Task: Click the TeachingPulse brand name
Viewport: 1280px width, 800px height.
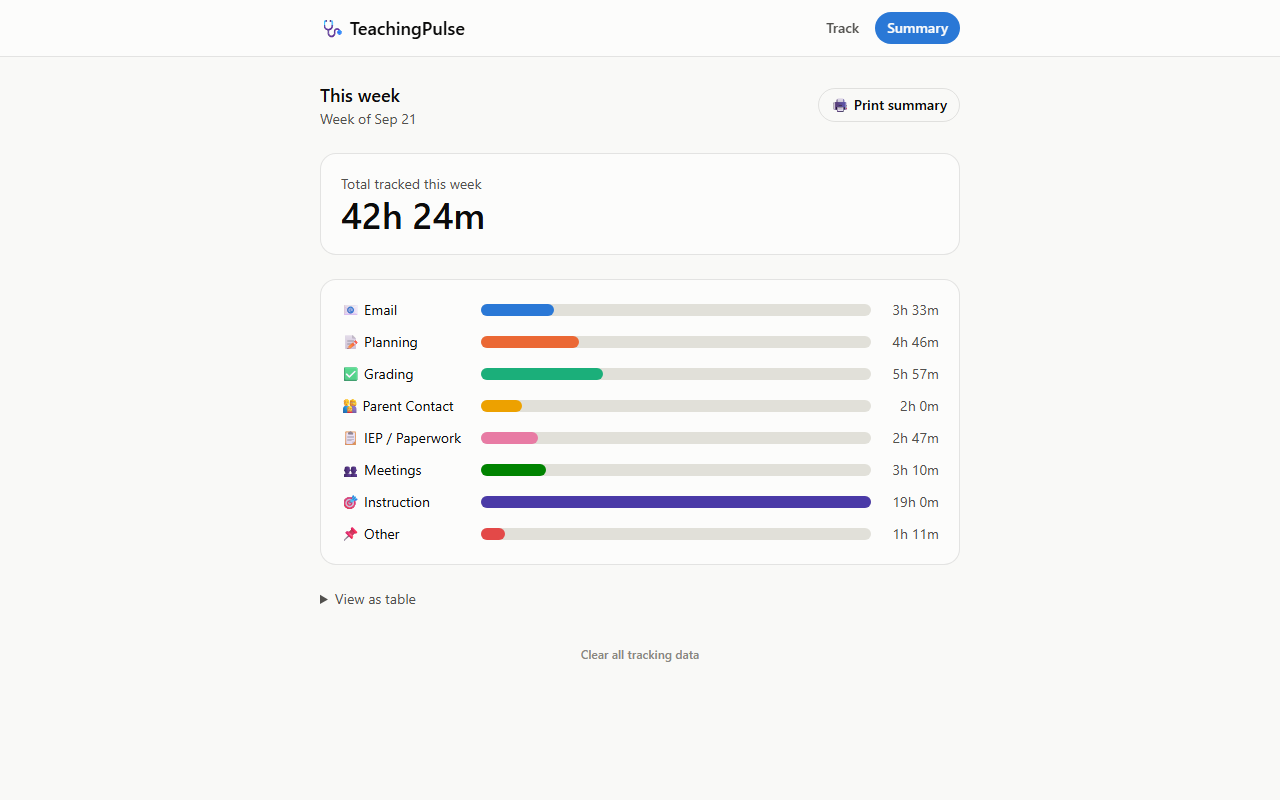Action: pyautogui.click(x=407, y=28)
